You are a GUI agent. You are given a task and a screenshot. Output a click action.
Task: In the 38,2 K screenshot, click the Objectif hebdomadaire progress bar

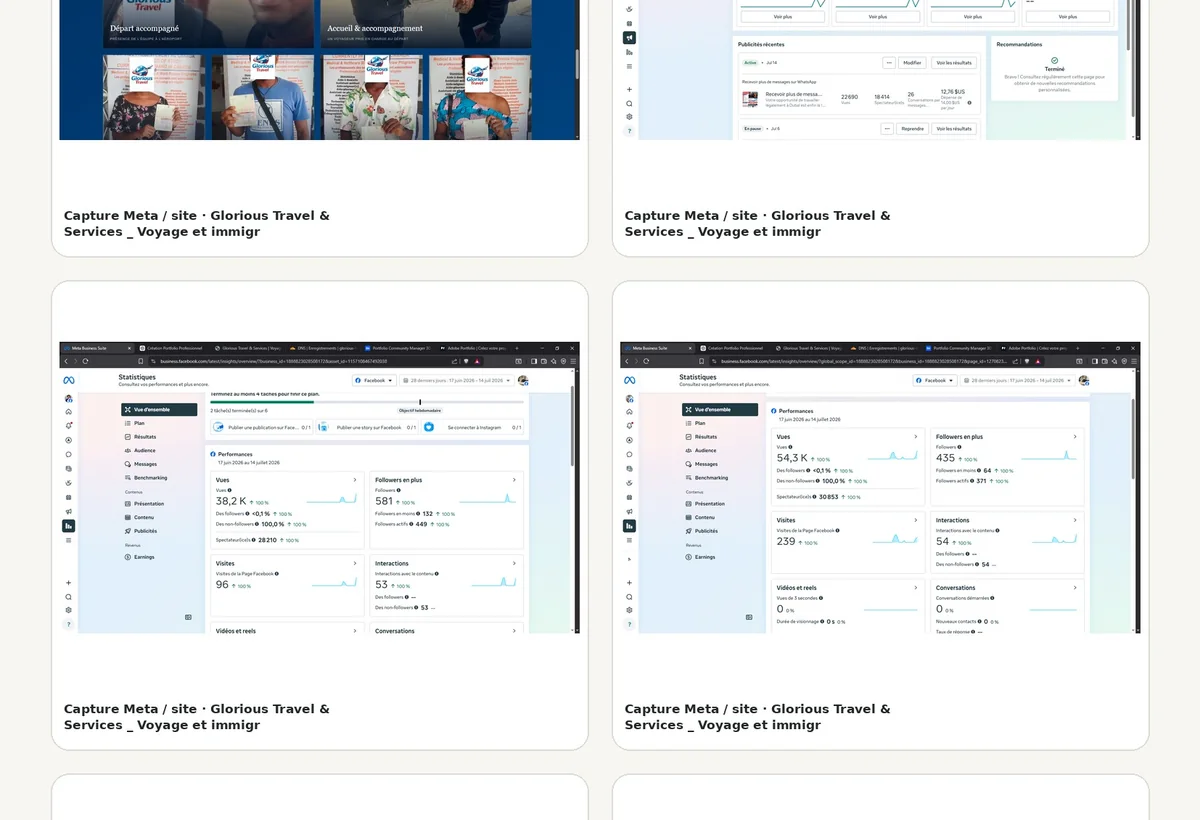click(369, 402)
